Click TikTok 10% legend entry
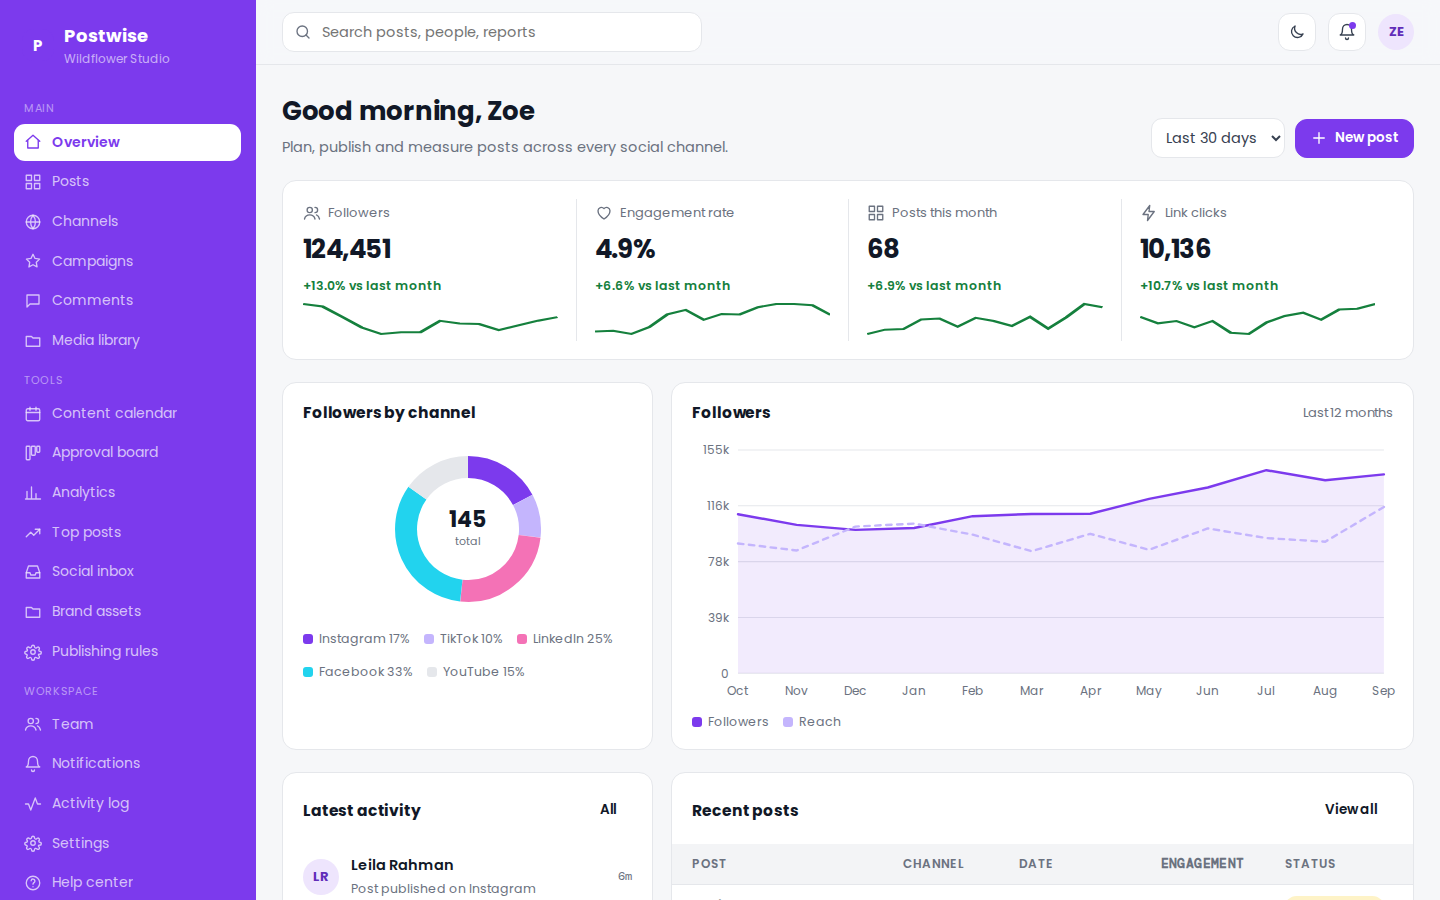Viewport: 1440px width, 900px height. 463,639
